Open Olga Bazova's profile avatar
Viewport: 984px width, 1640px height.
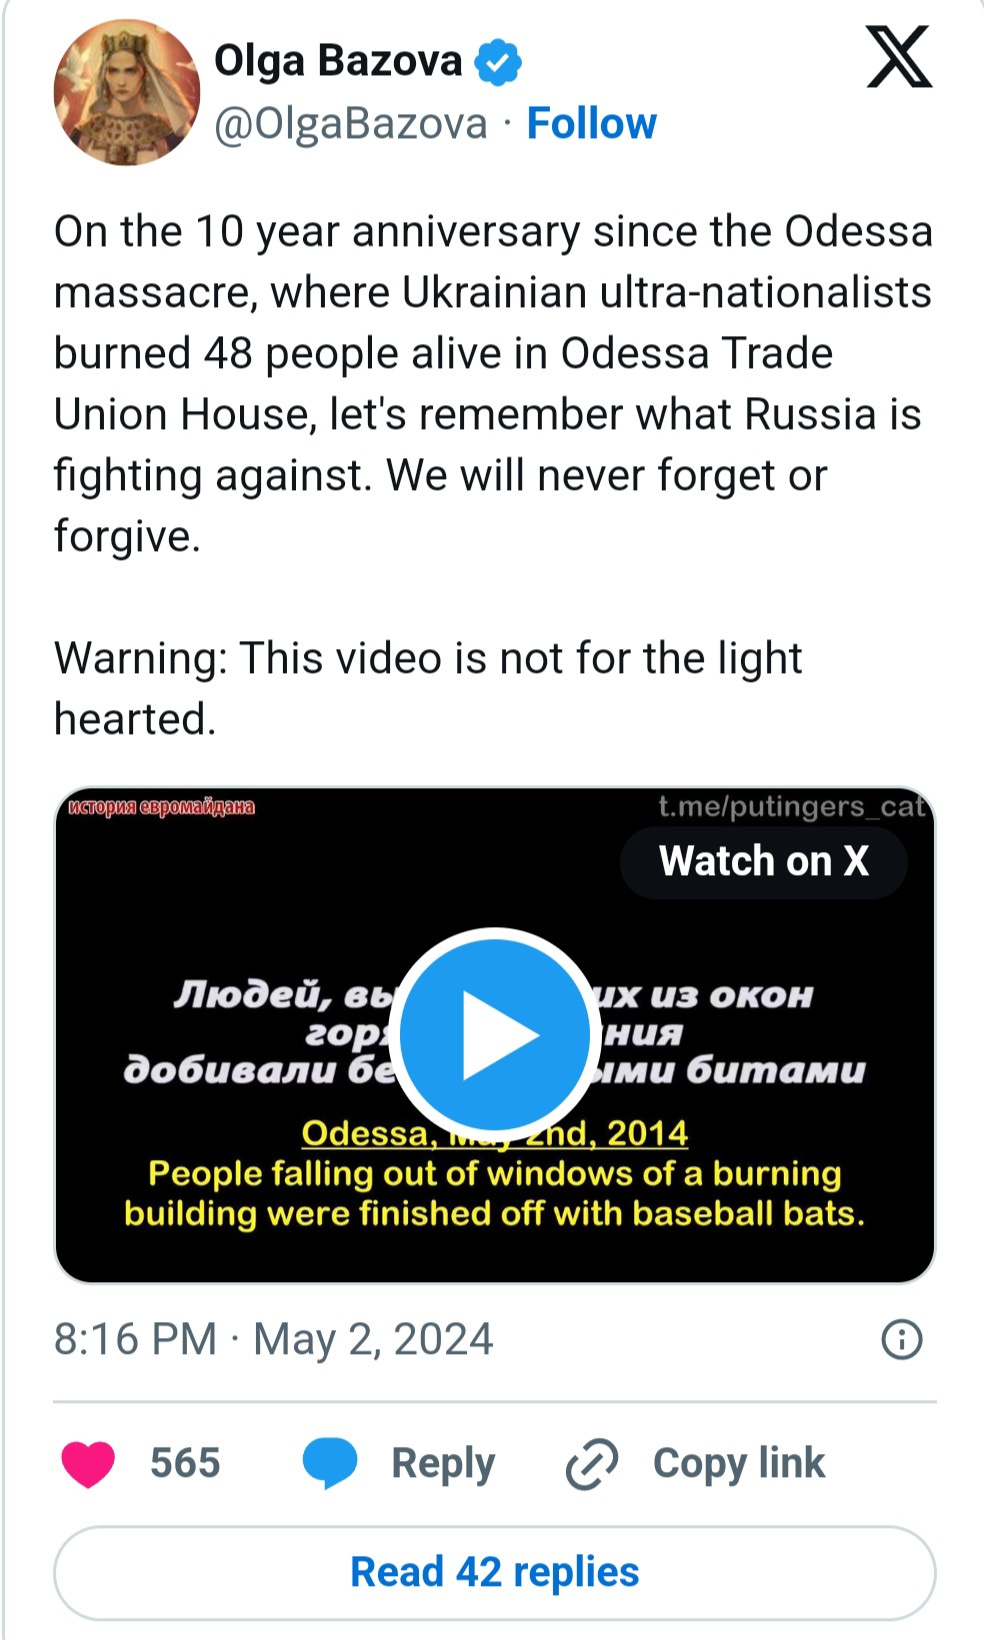point(127,92)
